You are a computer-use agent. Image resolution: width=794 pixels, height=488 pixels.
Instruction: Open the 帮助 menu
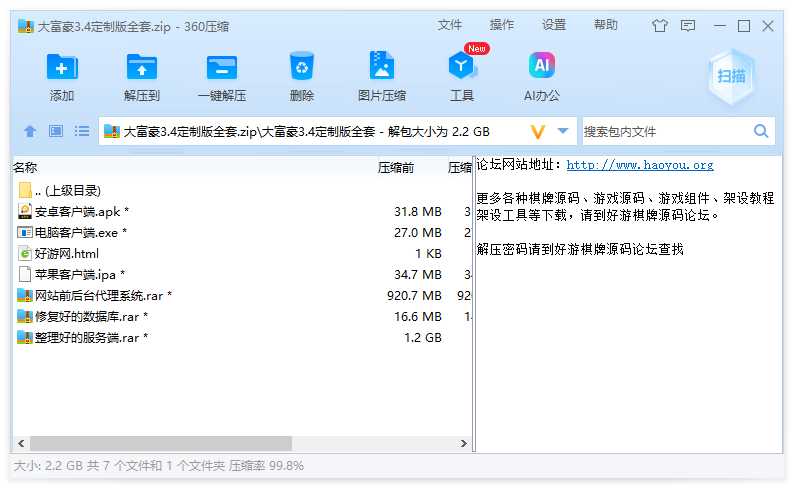[x=606, y=25]
